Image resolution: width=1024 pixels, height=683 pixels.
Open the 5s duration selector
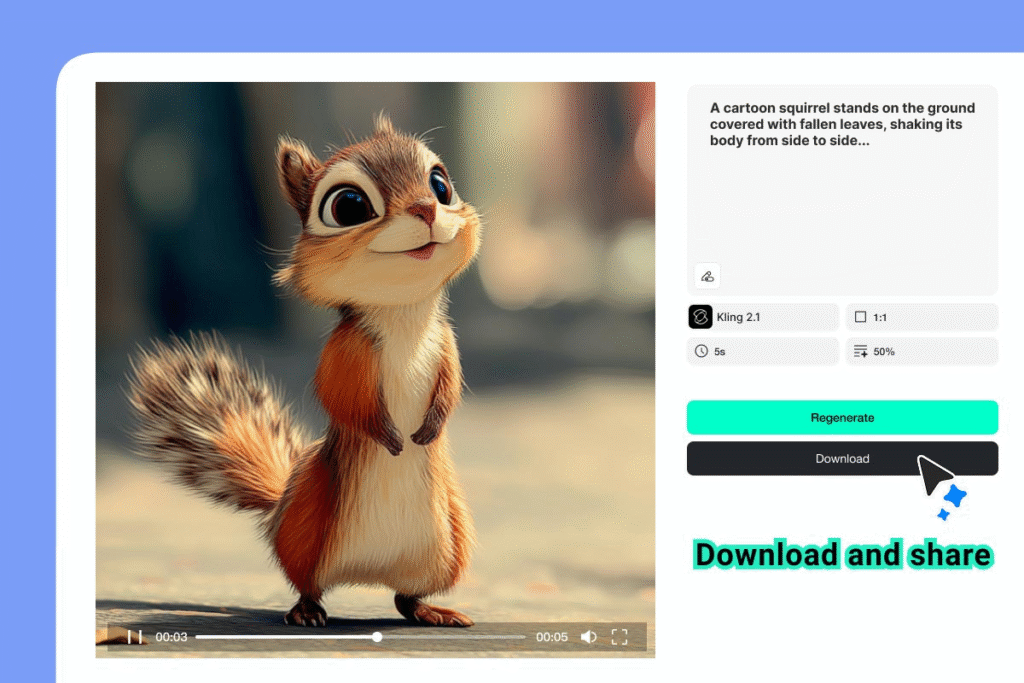tap(763, 352)
